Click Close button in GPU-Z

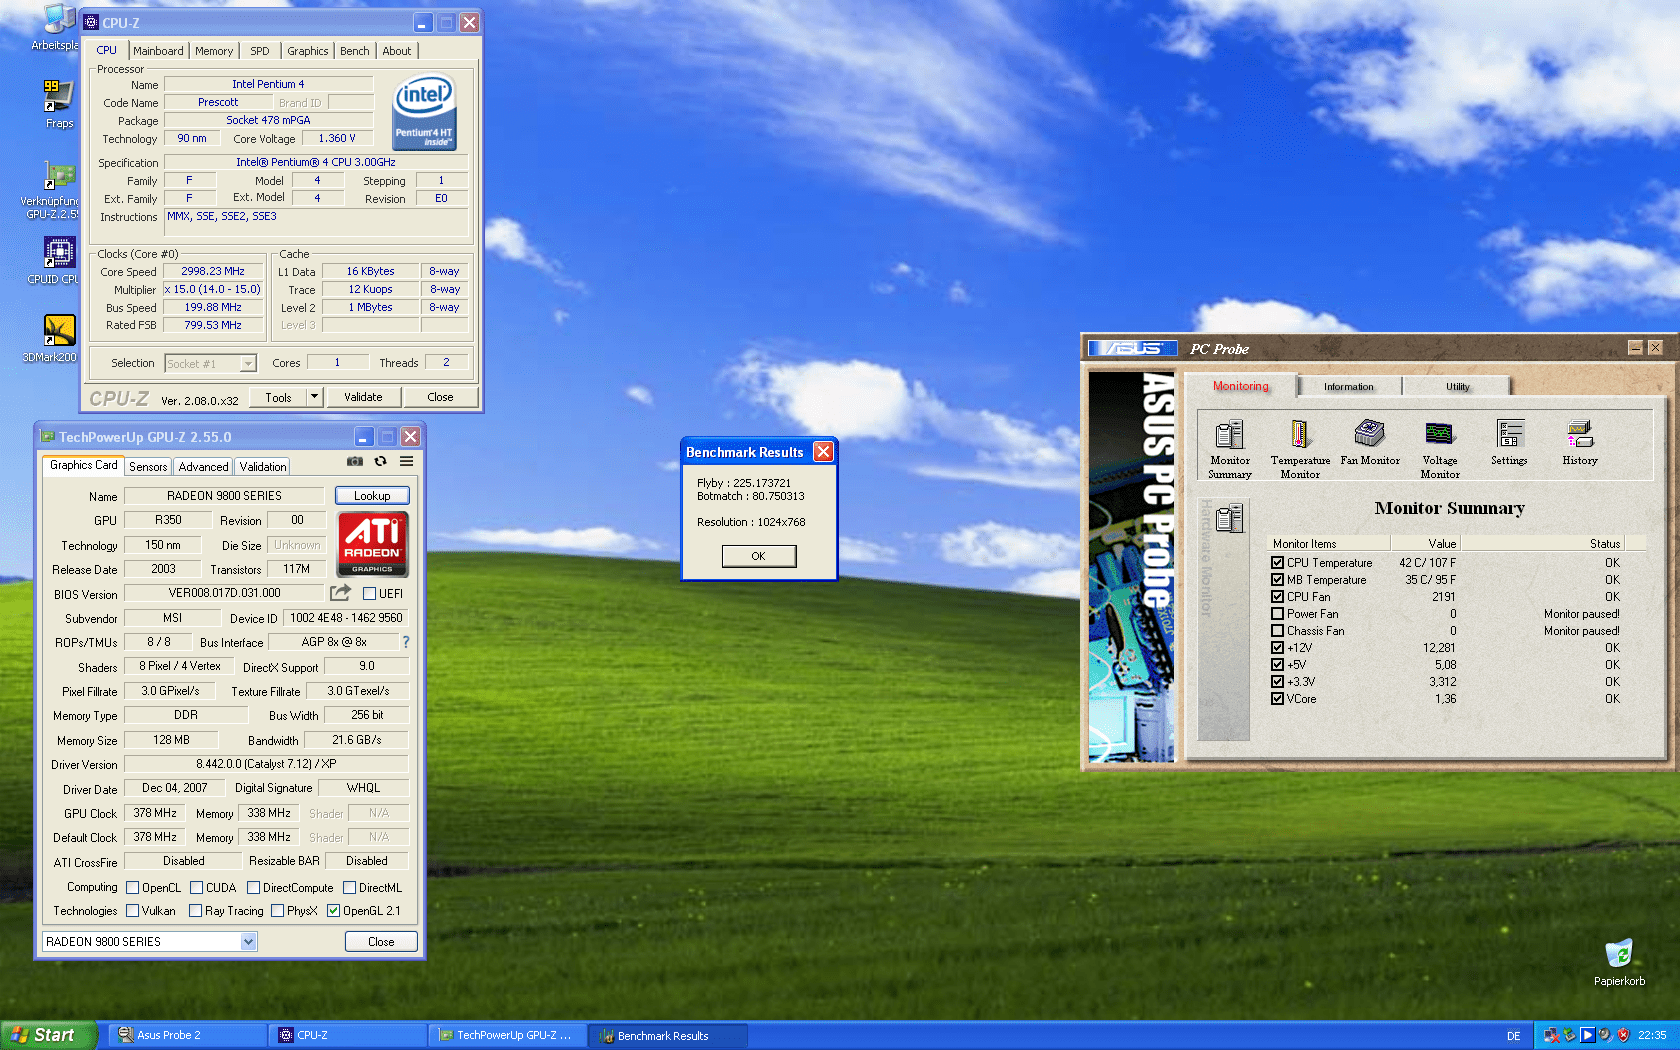click(381, 942)
